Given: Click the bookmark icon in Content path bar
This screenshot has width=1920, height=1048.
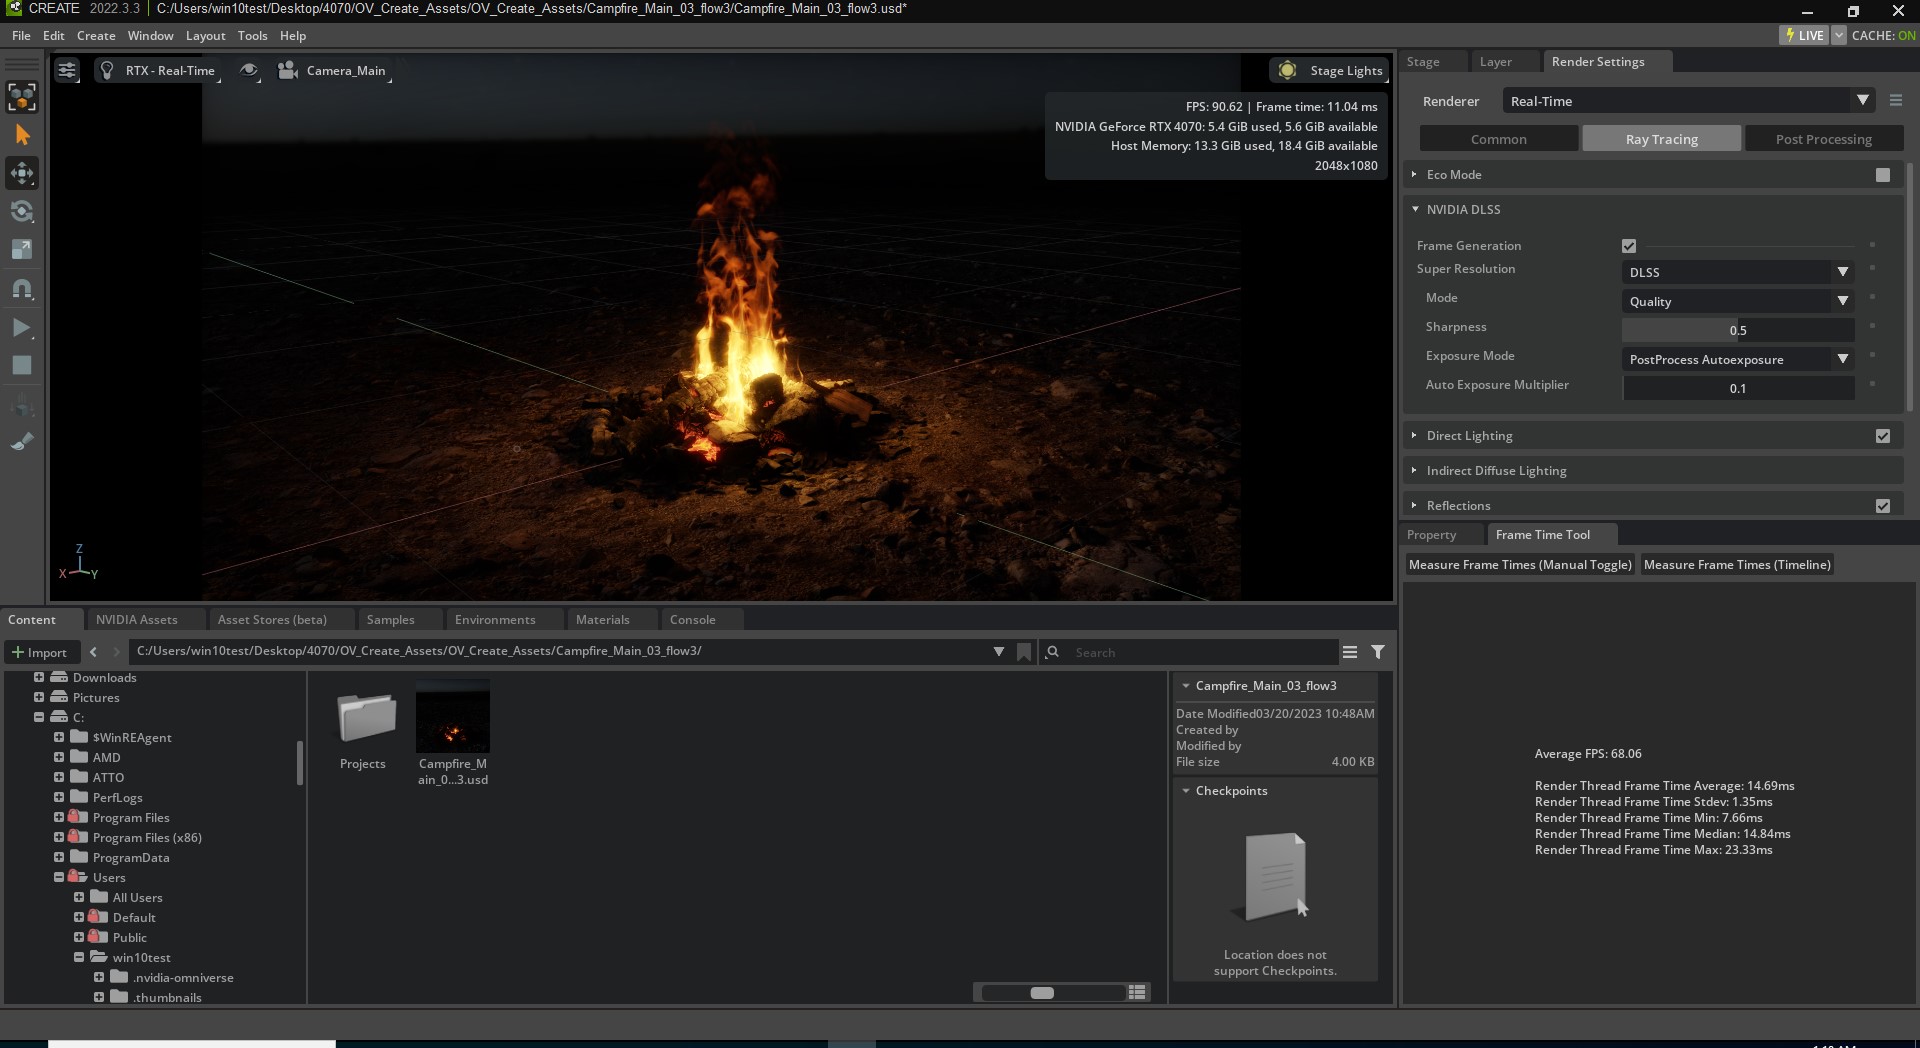Looking at the screenshot, I should tap(1024, 652).
